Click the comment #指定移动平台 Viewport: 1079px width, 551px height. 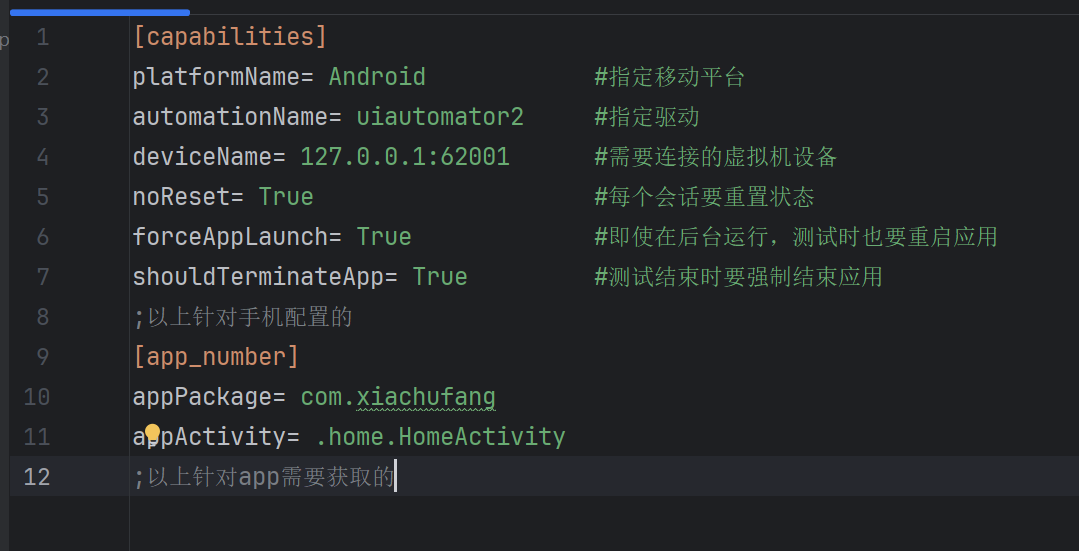coord(670,76)
